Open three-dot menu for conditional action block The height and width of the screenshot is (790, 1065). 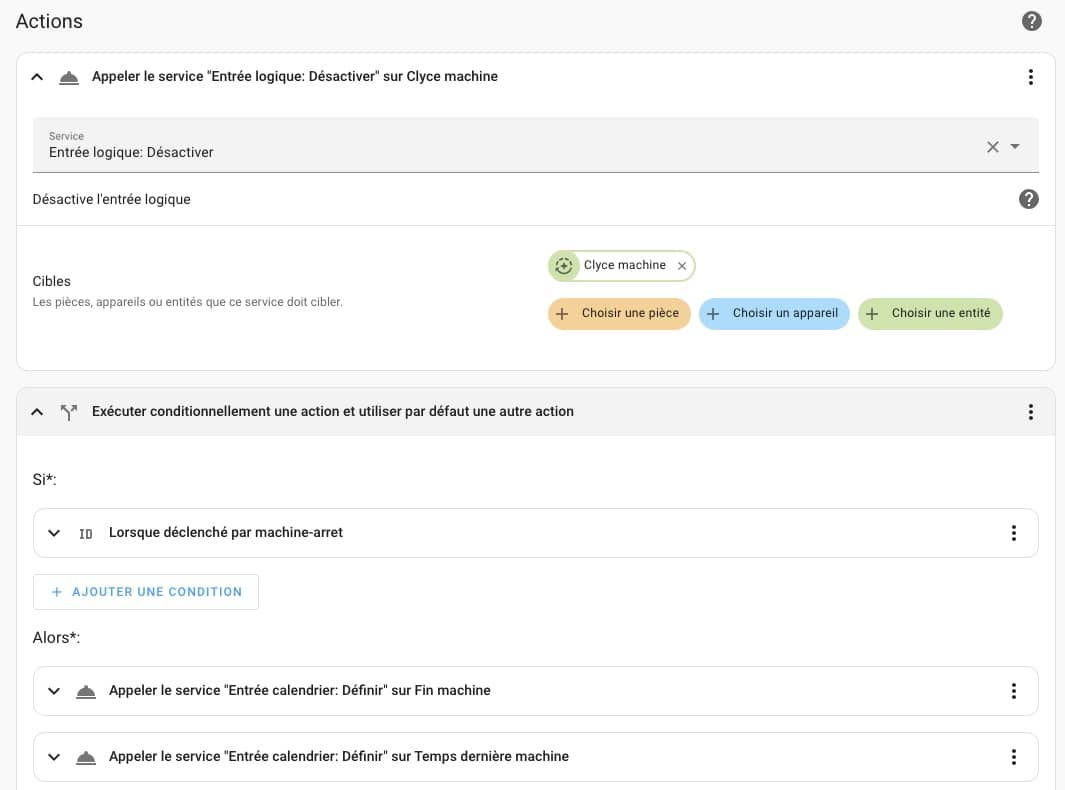pyautogui.click(x=1030, y=412)
